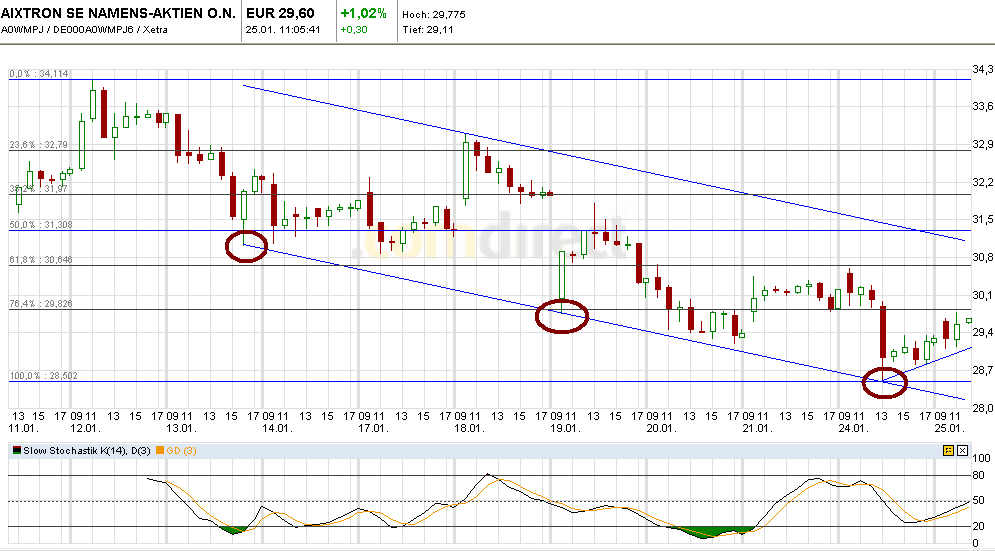Click the daily low 'Tief: 29,11'
Image resolution: width=995 pixels, height=551 pixels.
pos(428,29)
